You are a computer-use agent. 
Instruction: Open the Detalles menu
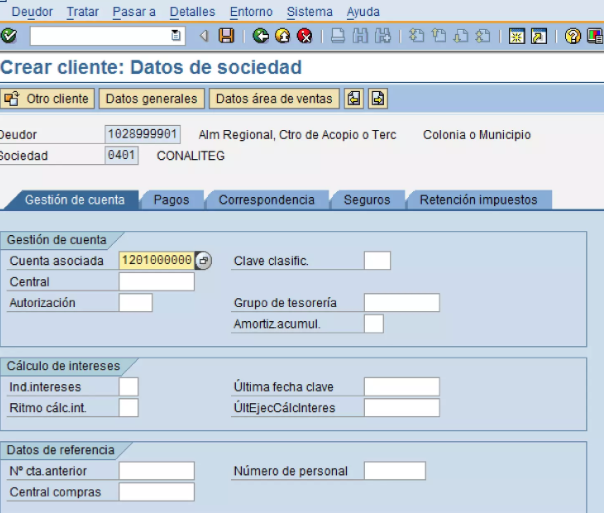pos(192,12)
